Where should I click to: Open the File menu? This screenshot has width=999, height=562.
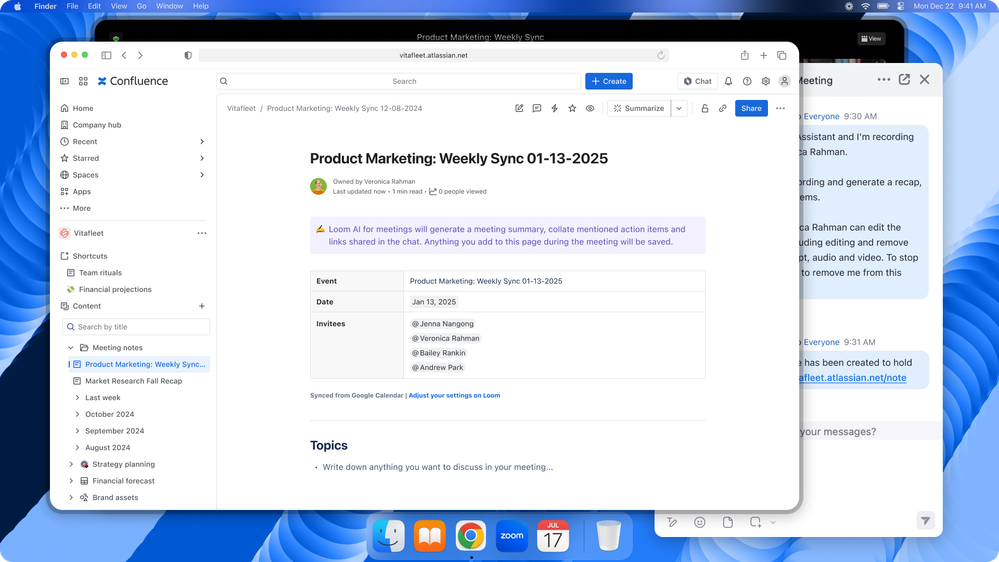tap(73, 6)
